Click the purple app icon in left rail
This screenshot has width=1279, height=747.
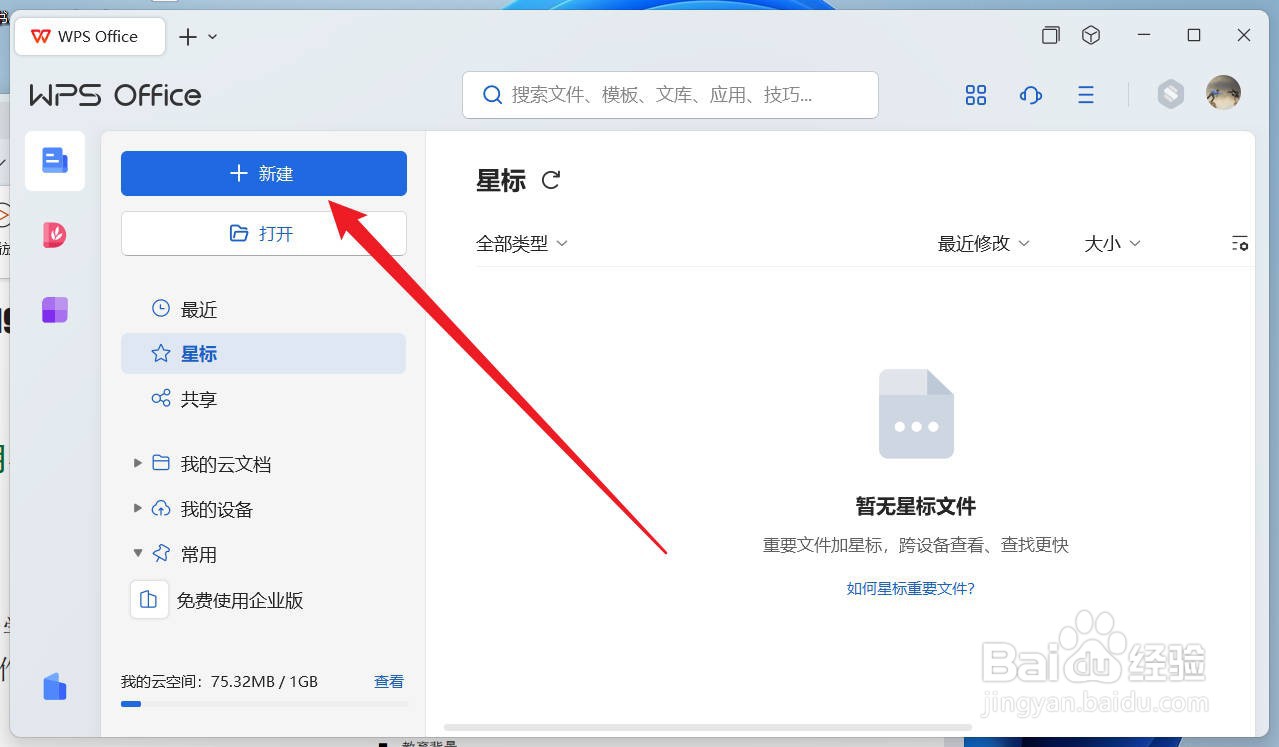[x=55, y=310]
